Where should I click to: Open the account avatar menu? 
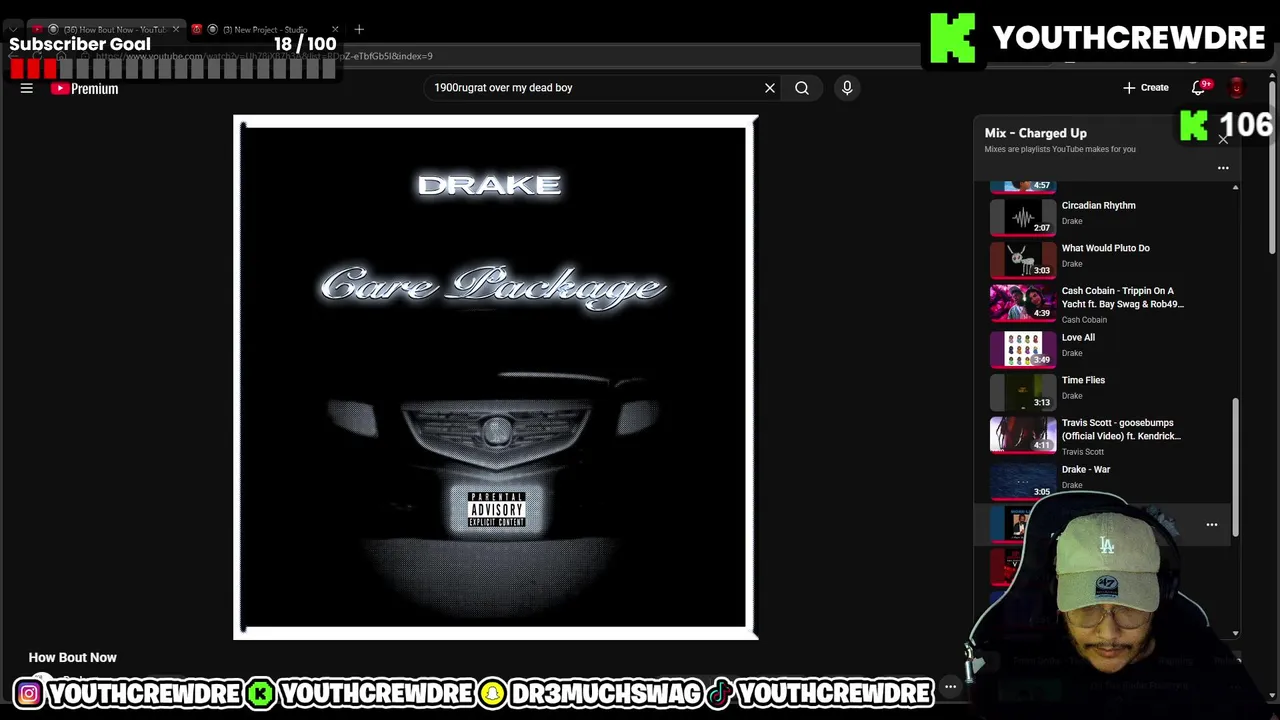[x=1237, y=88]
